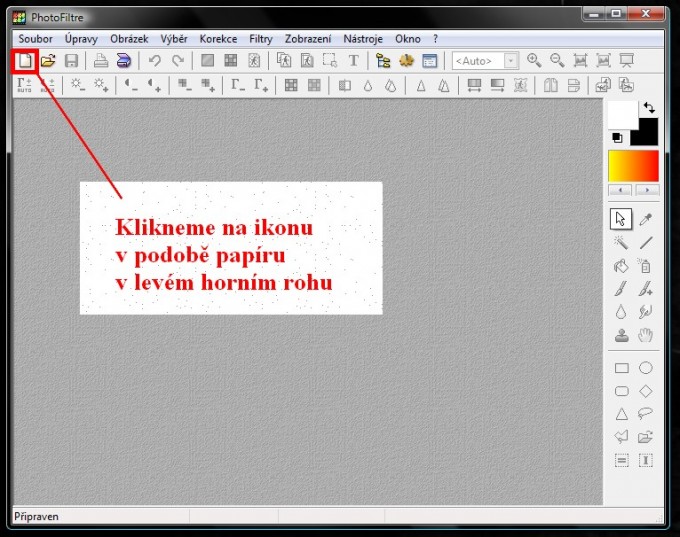
Task: Click the Brightness plus icon
Action: tap(101, 85)
